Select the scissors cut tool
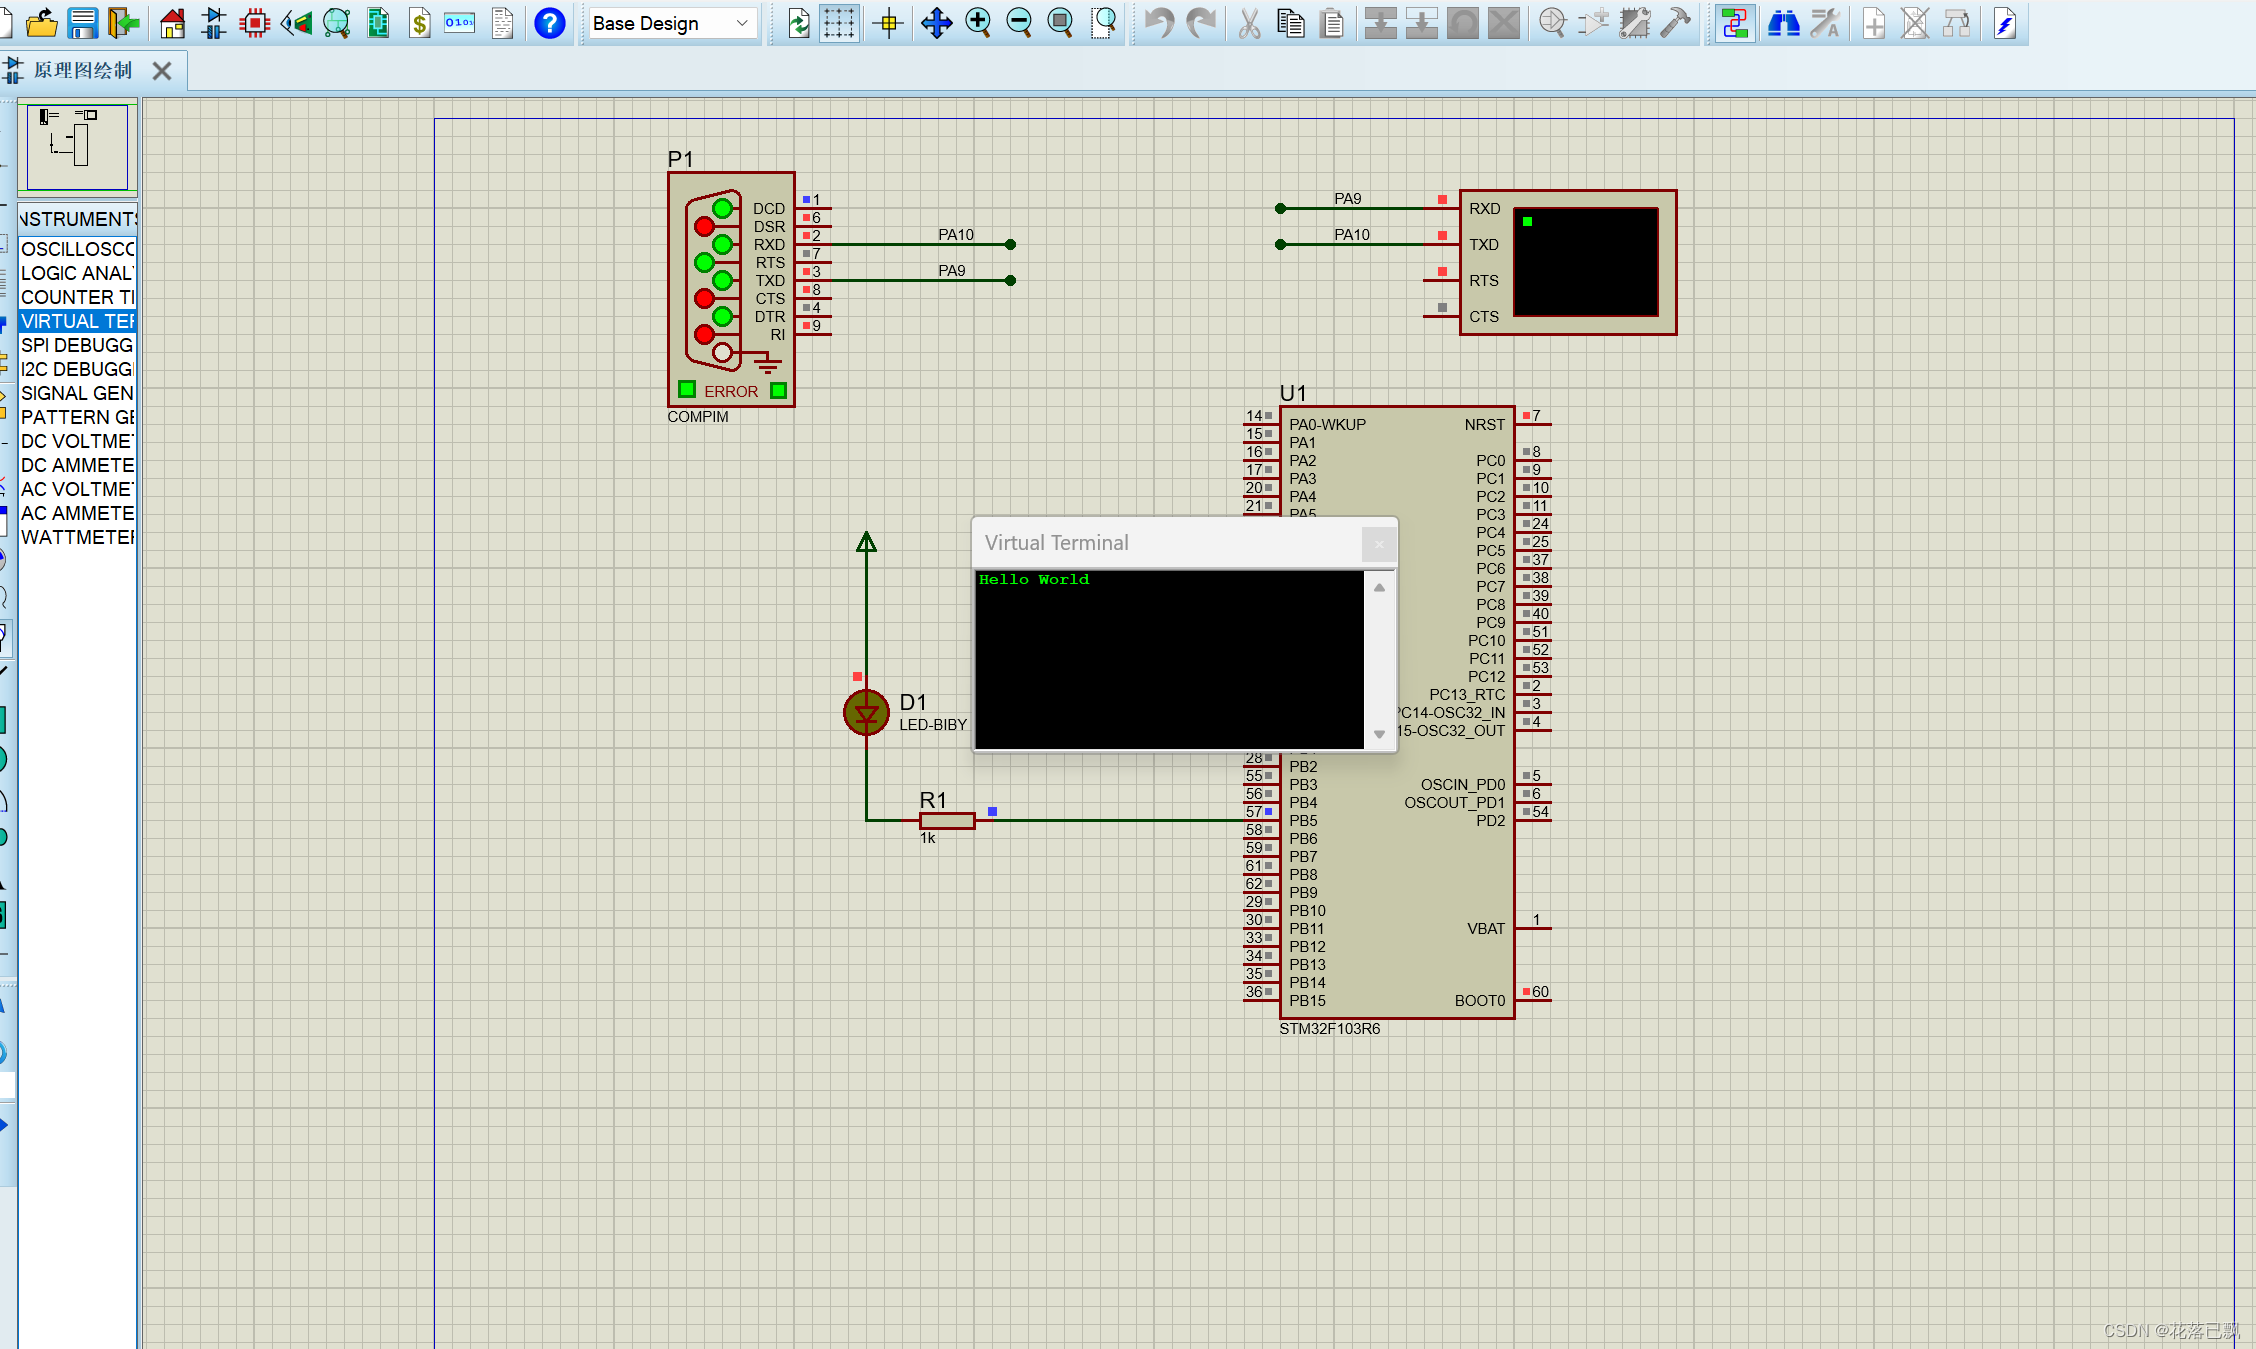Viewport: 2256px width, 1349px height. coord(1248,22)
